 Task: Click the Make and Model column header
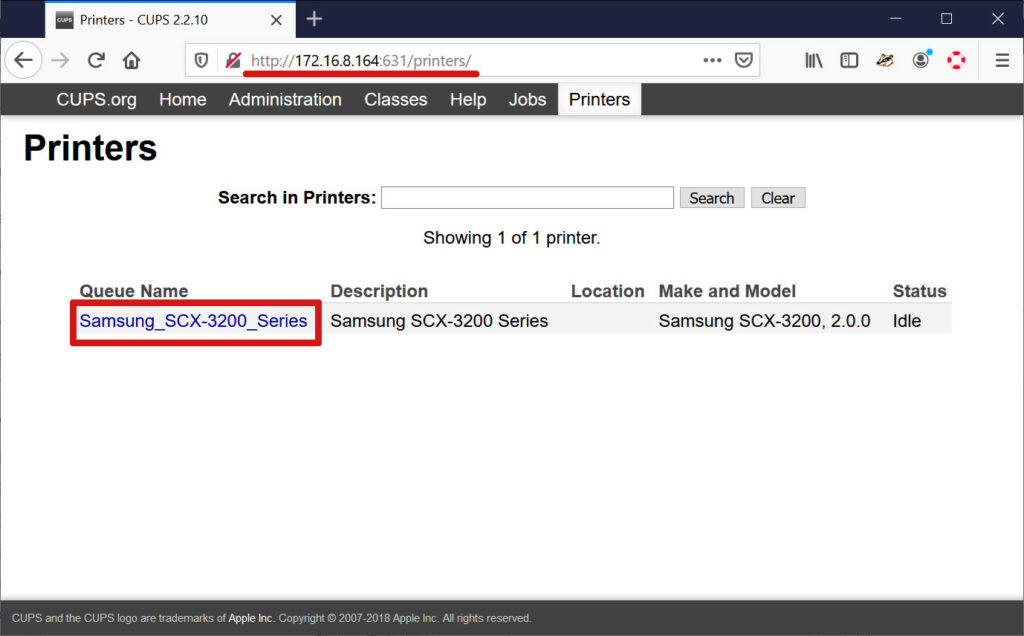point(727,291)
